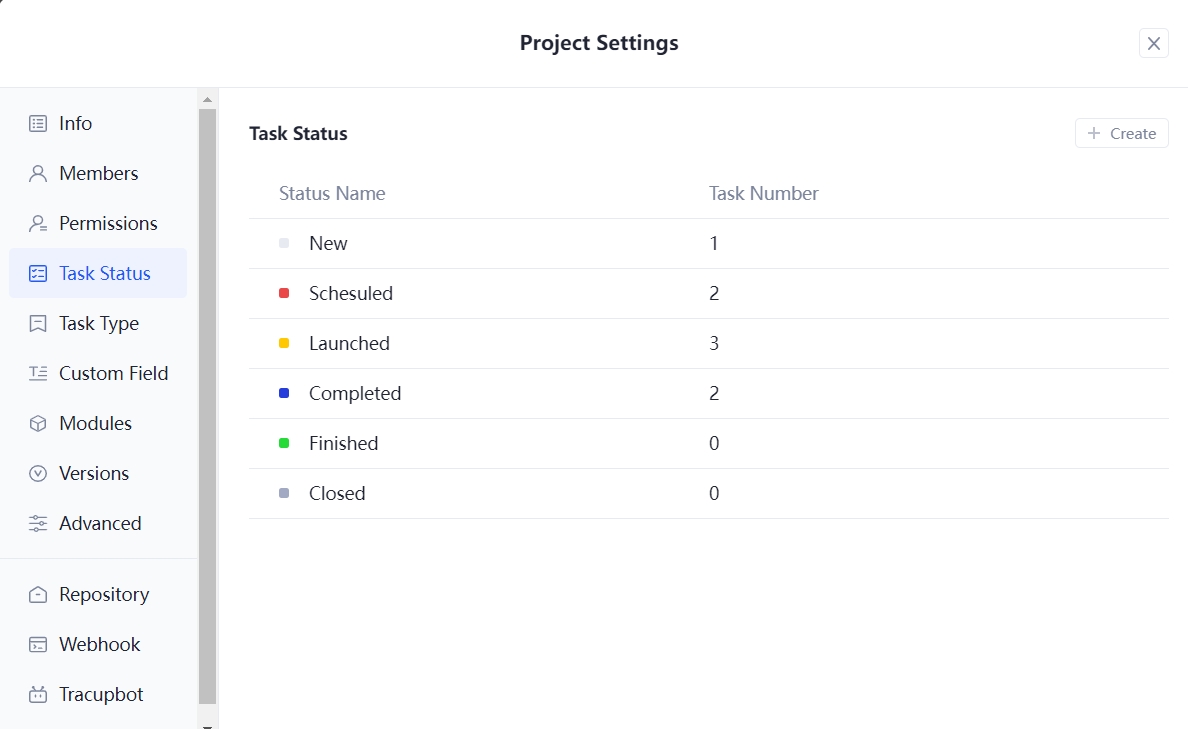1188x729 pixels.
Task: Switch to the Advanced settings section
Action: pos(100,523)
